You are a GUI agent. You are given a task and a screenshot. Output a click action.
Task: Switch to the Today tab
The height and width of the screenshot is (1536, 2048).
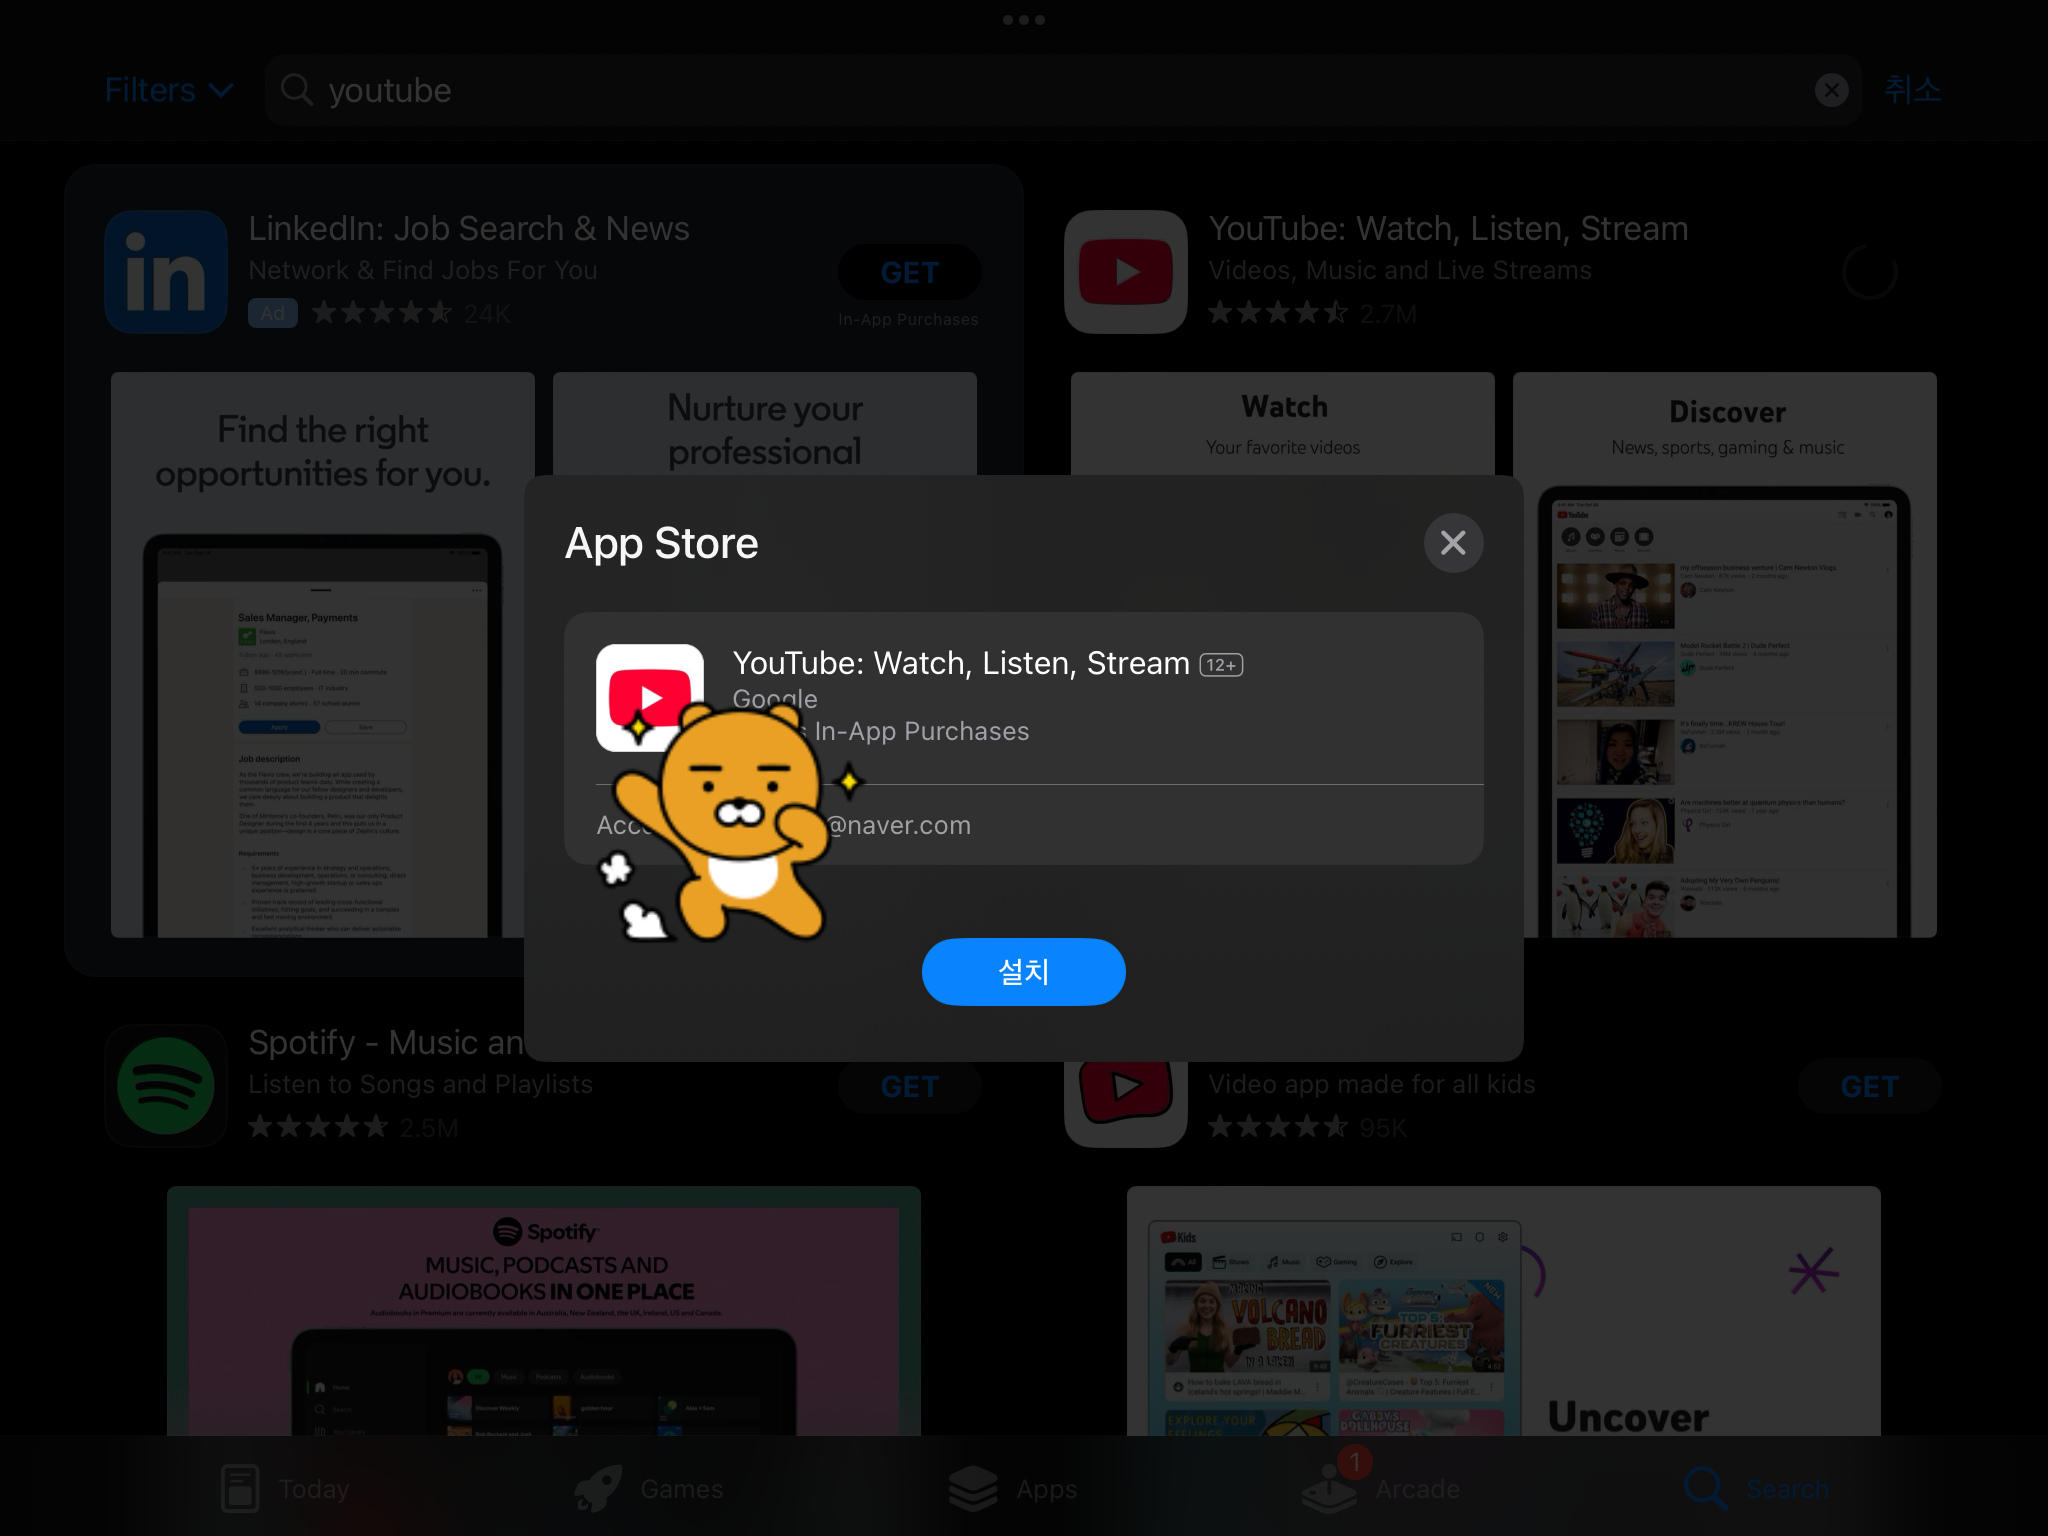[285, 1489]
